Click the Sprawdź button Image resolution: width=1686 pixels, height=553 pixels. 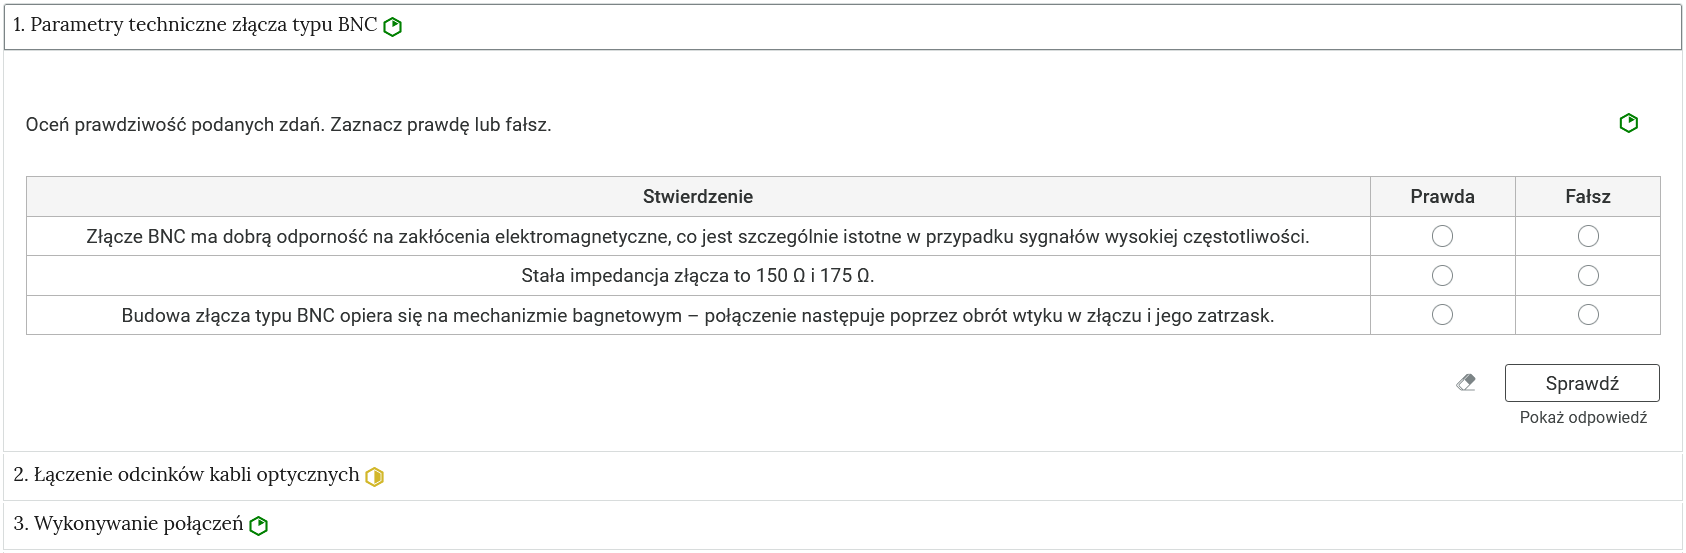click(x=1582, y=383)
